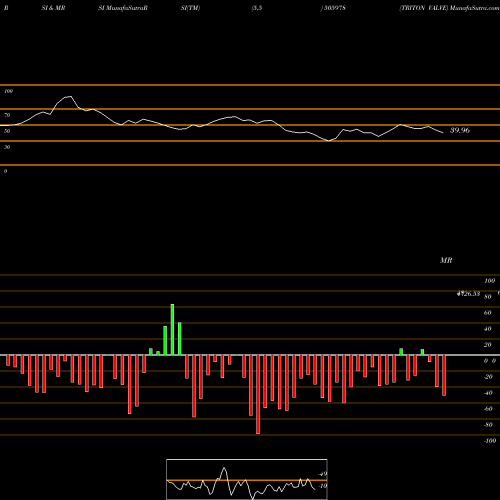The height and width of the screenshot is (500, 500).
Task: Click the stock code 503978 in the header
Action: (x=334, y=8)
